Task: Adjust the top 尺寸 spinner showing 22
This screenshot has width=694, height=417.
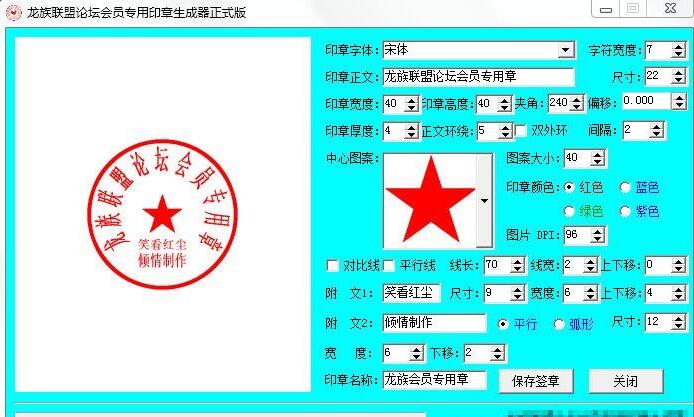Action: pos(678,76)
